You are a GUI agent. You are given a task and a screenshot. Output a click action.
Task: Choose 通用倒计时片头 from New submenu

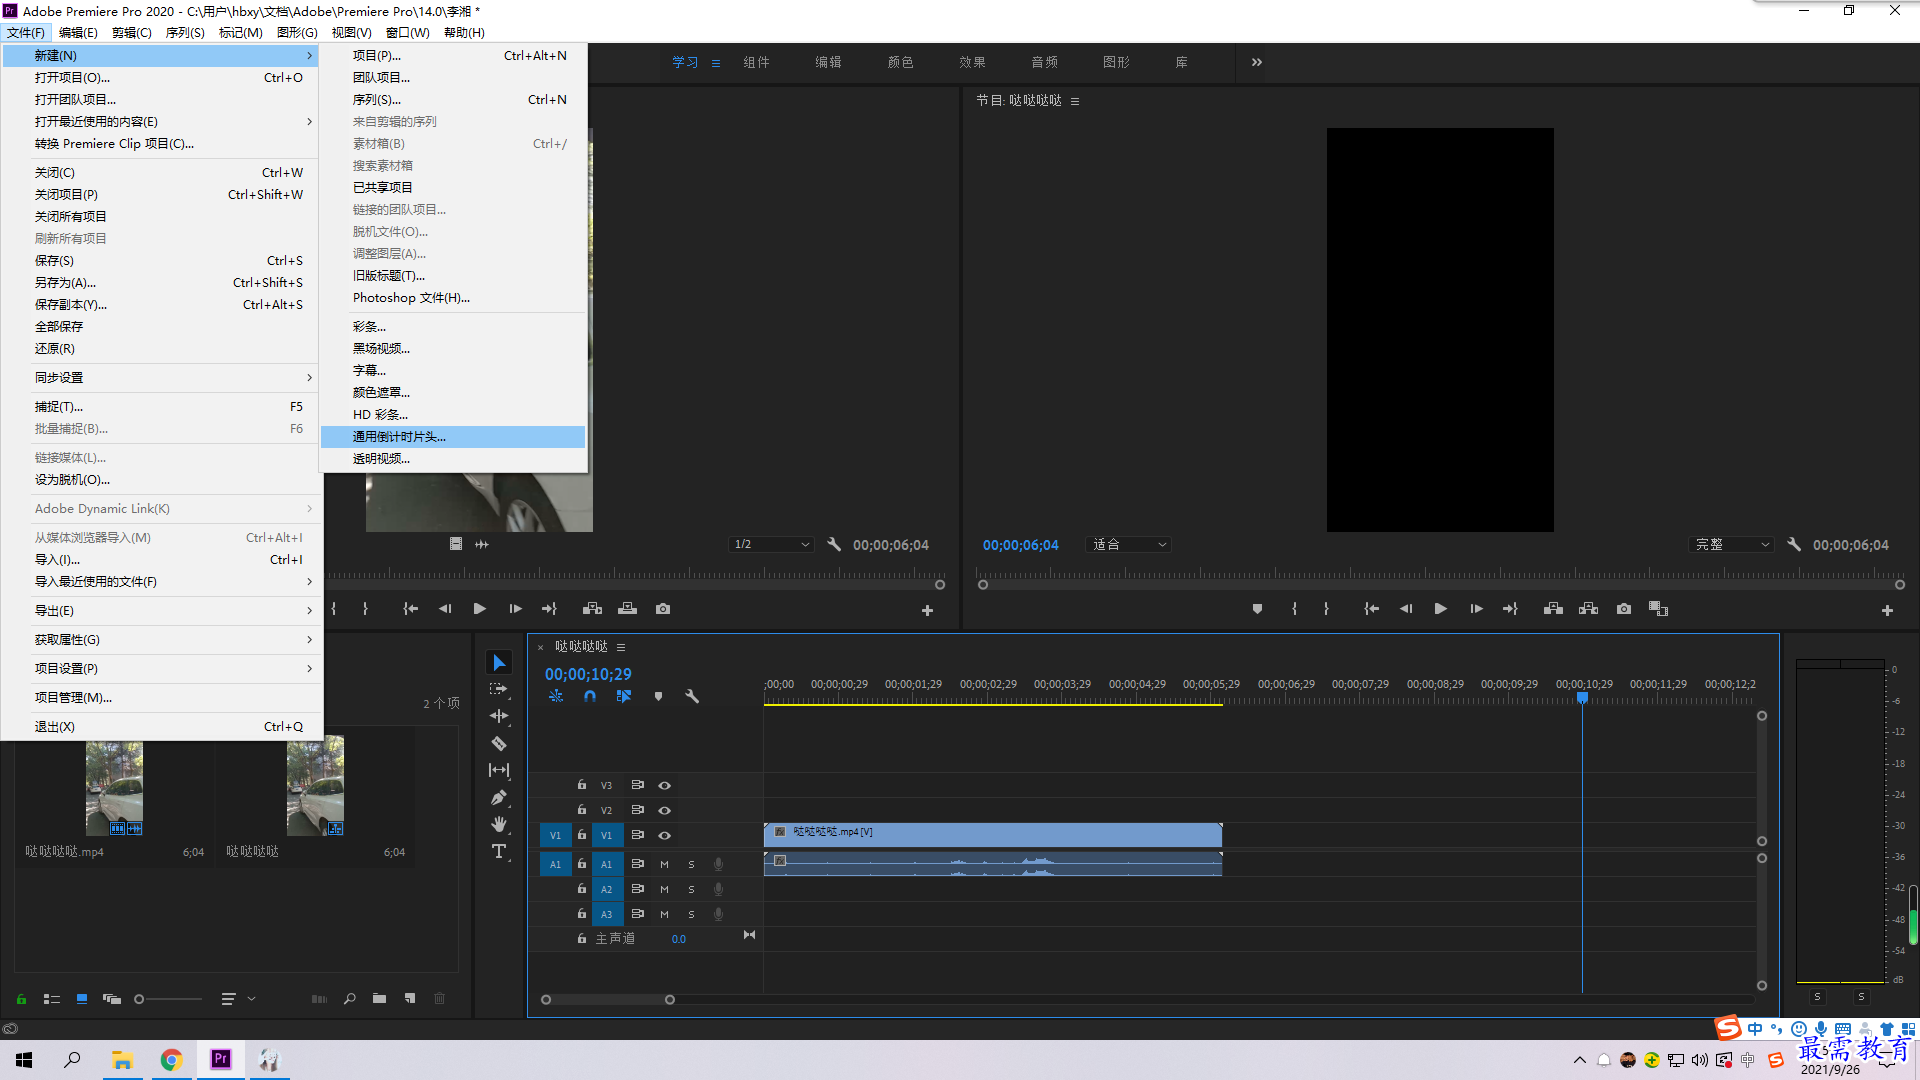[x=453, y=437]
